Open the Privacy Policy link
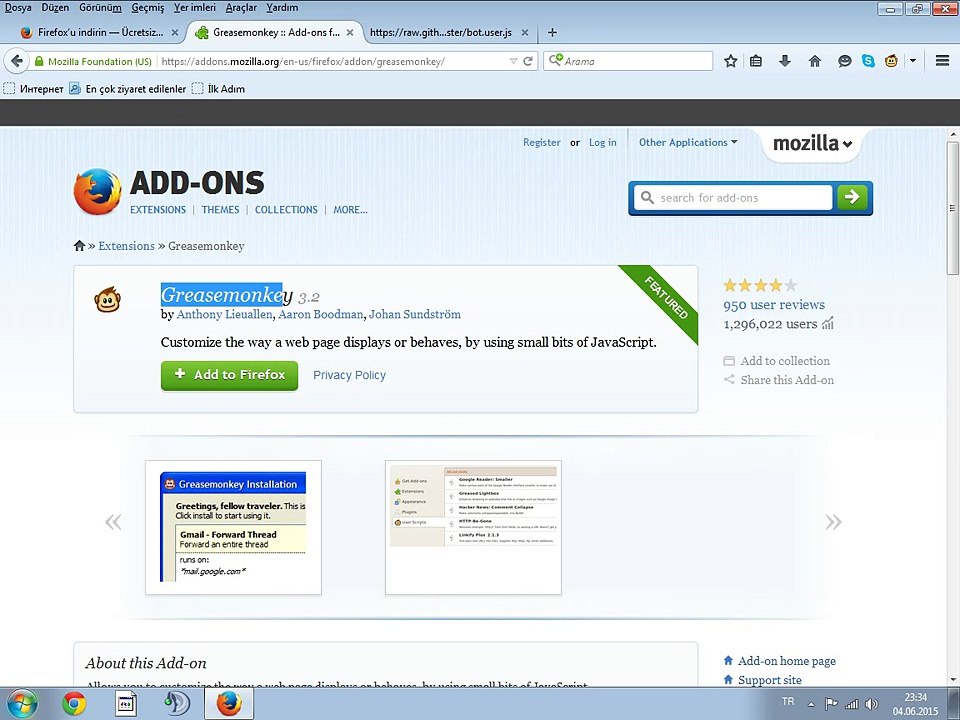The image size is (960, 720). 349,375
